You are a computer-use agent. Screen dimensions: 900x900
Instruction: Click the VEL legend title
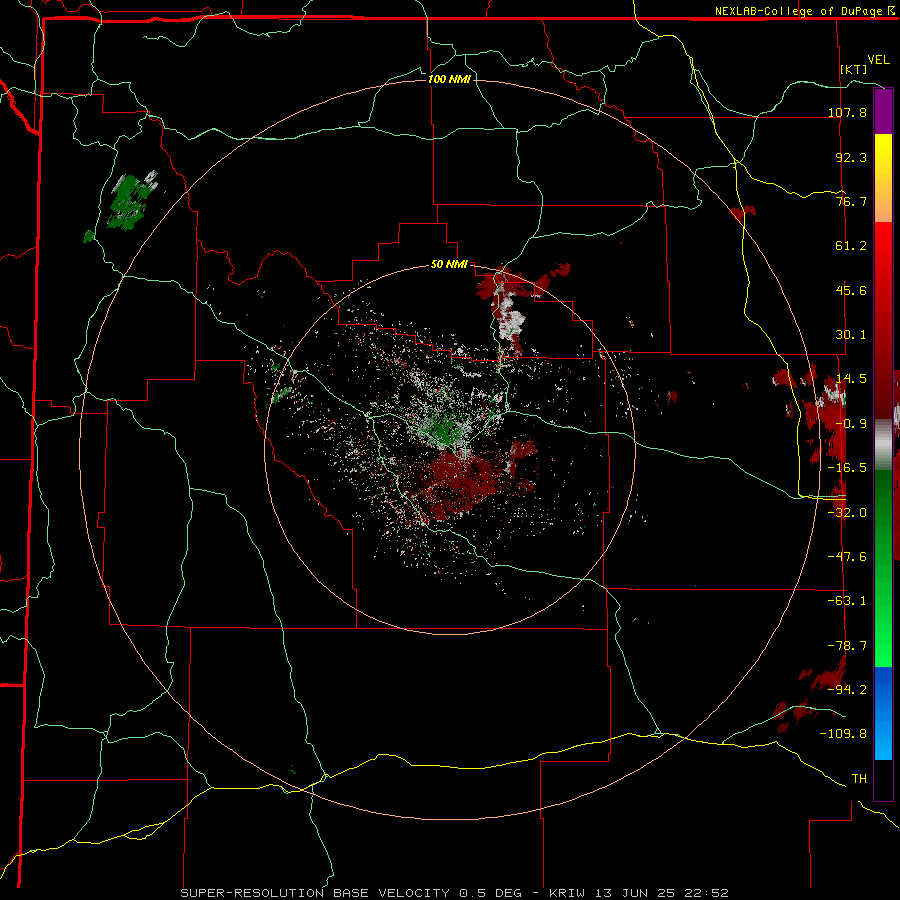point(878,60)
